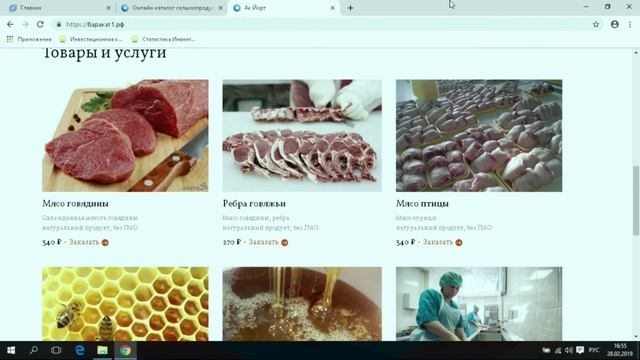Click the Мясо птицы title
This screenshot has width=640, height=360.
coord(422,203)
